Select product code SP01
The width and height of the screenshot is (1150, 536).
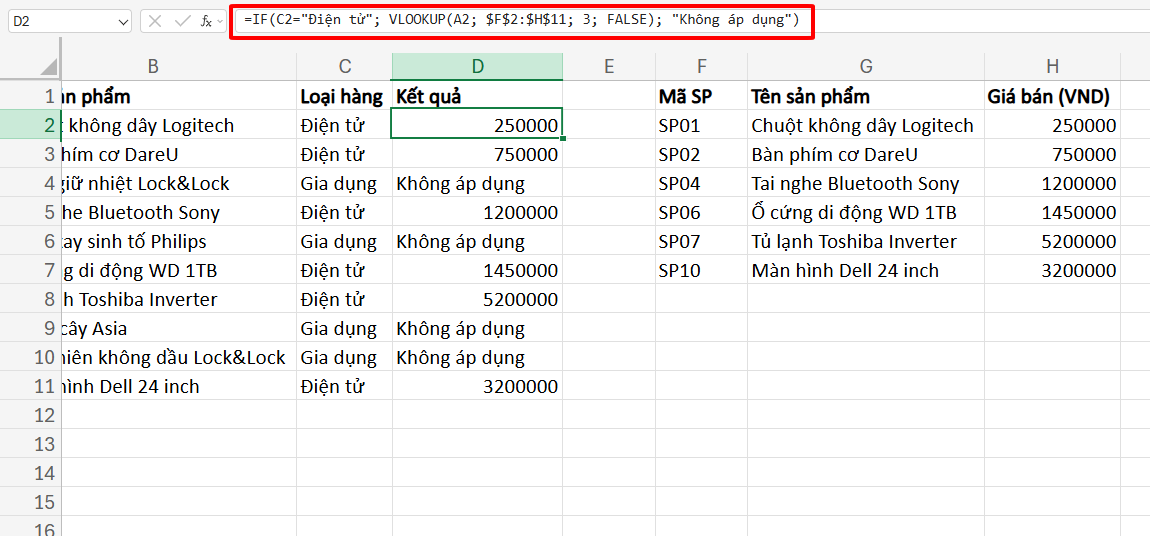click(x=701, y=125)
